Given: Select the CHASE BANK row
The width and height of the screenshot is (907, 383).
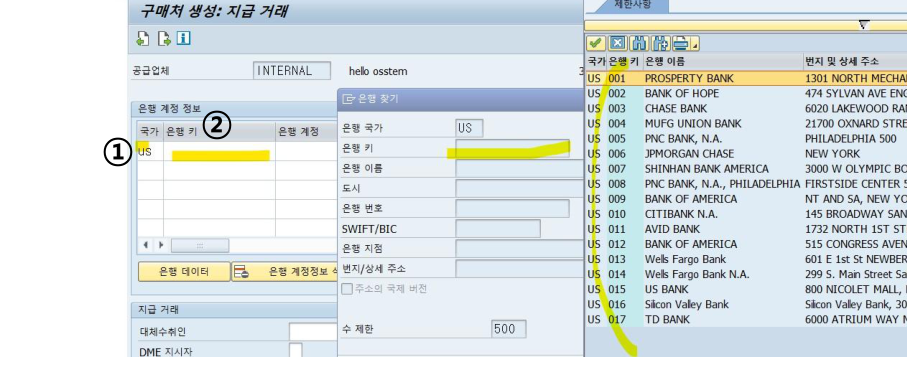Looking at the screenshot, I should click(x=746, y=108).
